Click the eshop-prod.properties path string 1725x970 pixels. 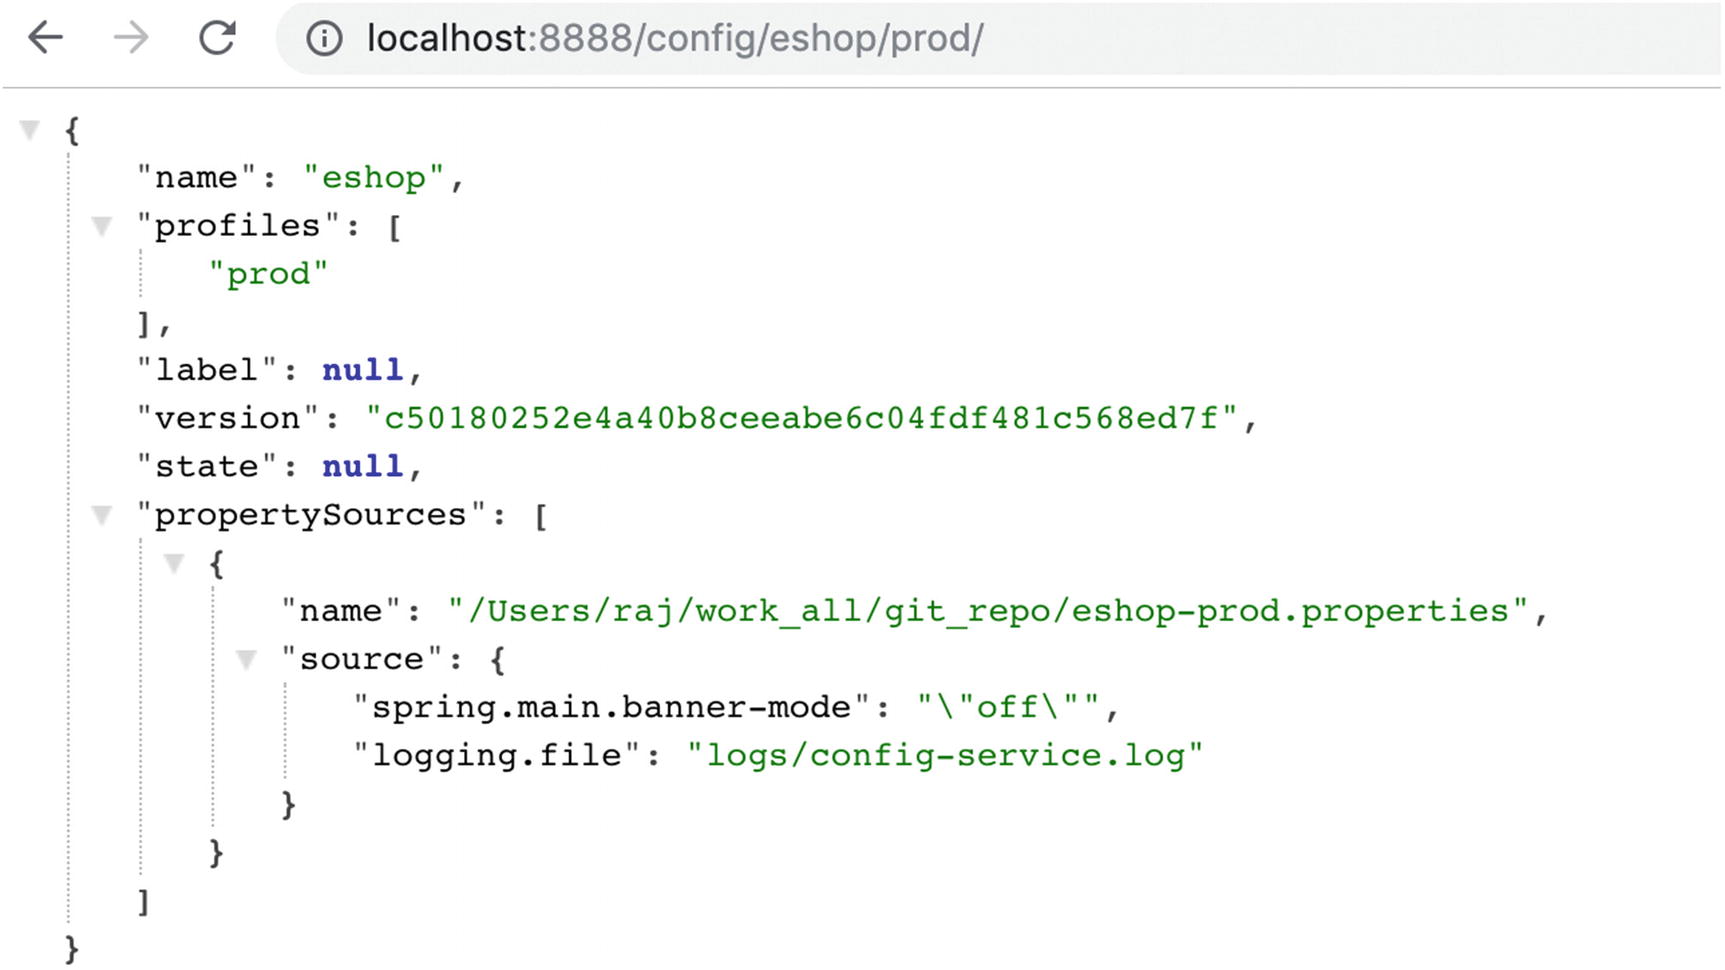tap(988, 611)
